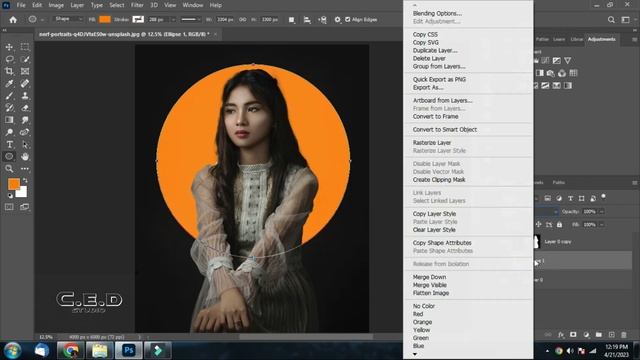Open the Filter menu
Viewport: 640px width, 360px height.
(x=137, y=5)
